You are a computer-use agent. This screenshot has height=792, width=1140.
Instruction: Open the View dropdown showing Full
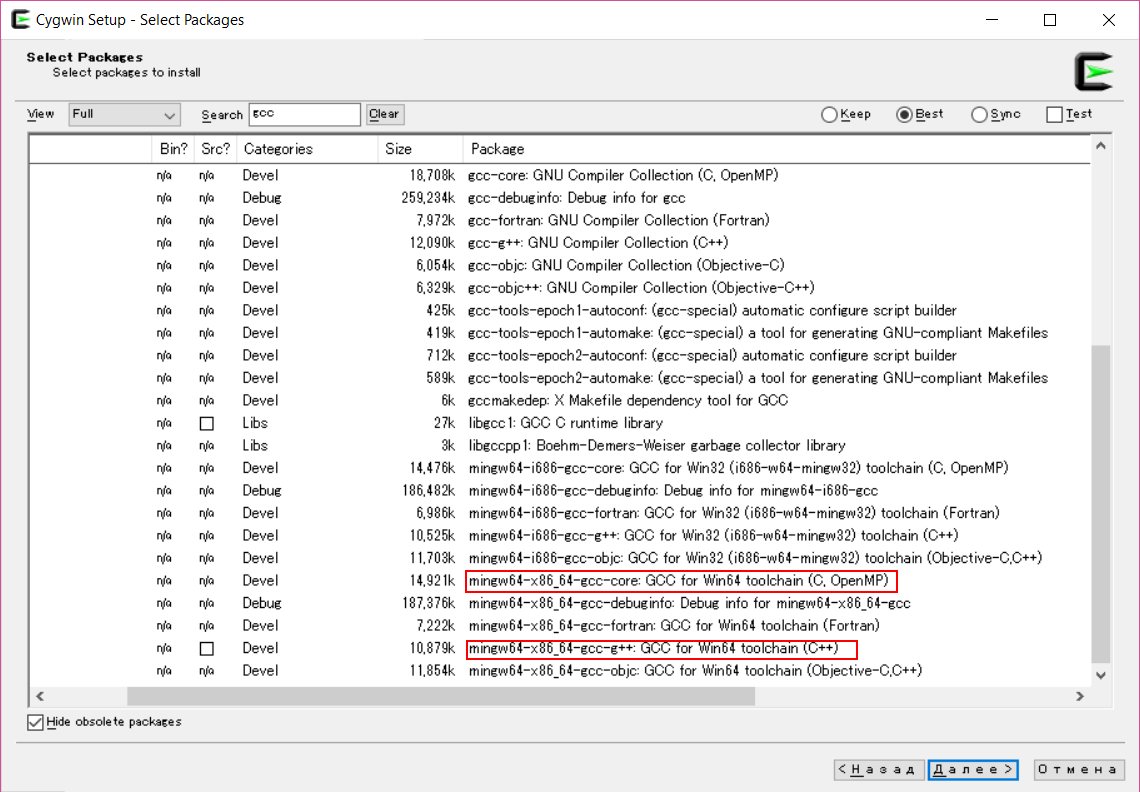coord(124,115)
